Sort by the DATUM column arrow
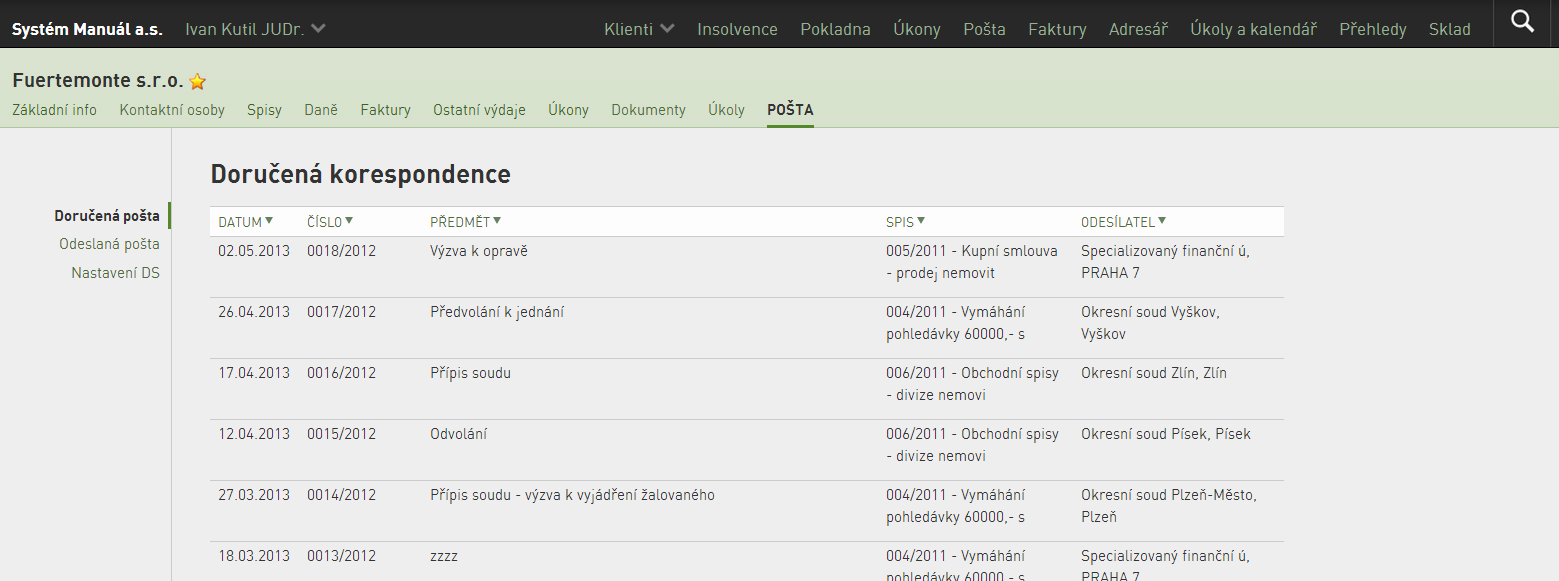 click(x=269, y=221)
